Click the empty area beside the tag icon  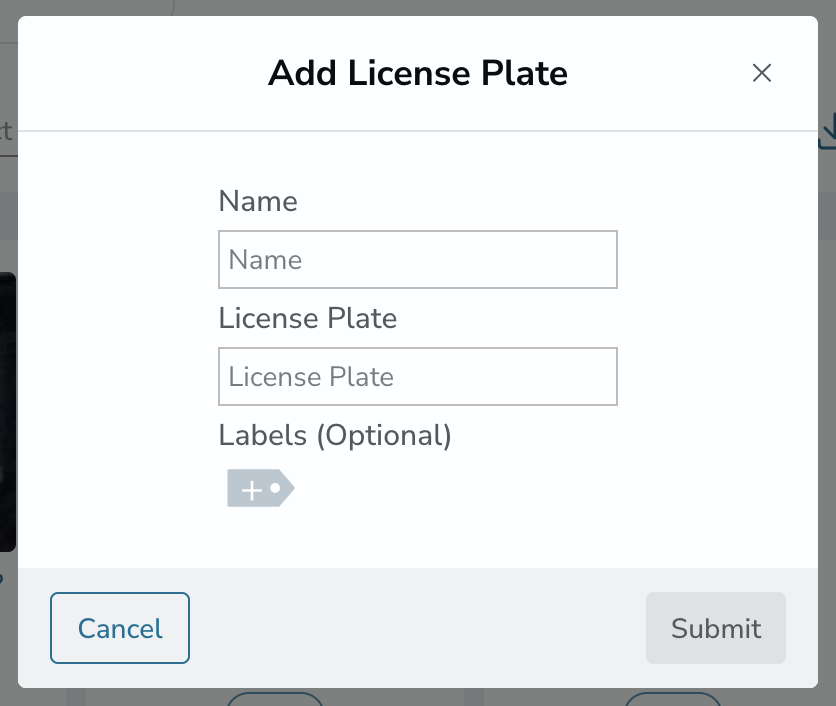(x=453, y=488)
